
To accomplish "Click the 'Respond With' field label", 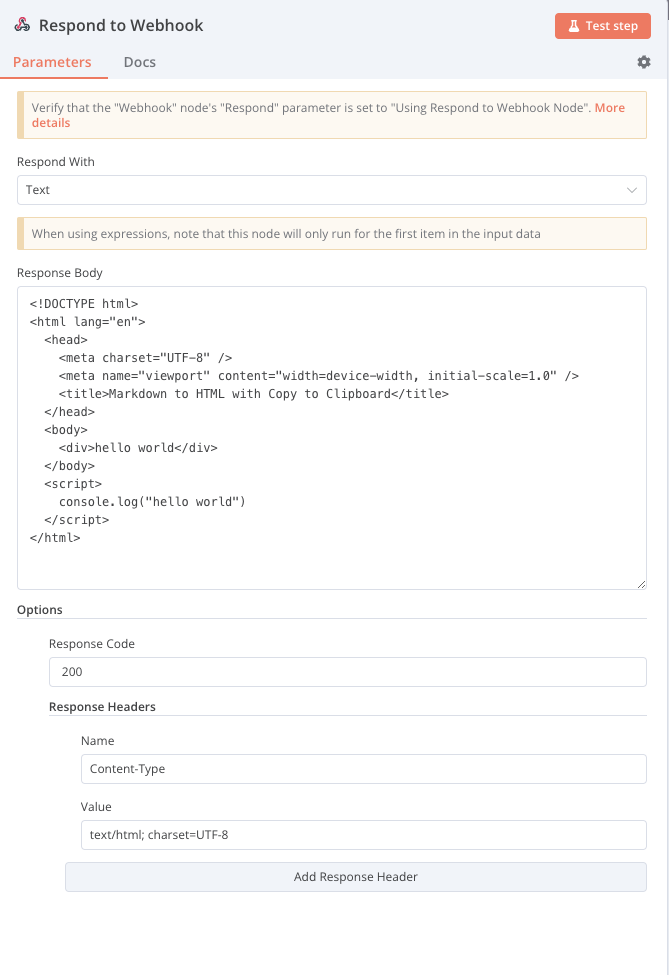I will tap(56, 162).
